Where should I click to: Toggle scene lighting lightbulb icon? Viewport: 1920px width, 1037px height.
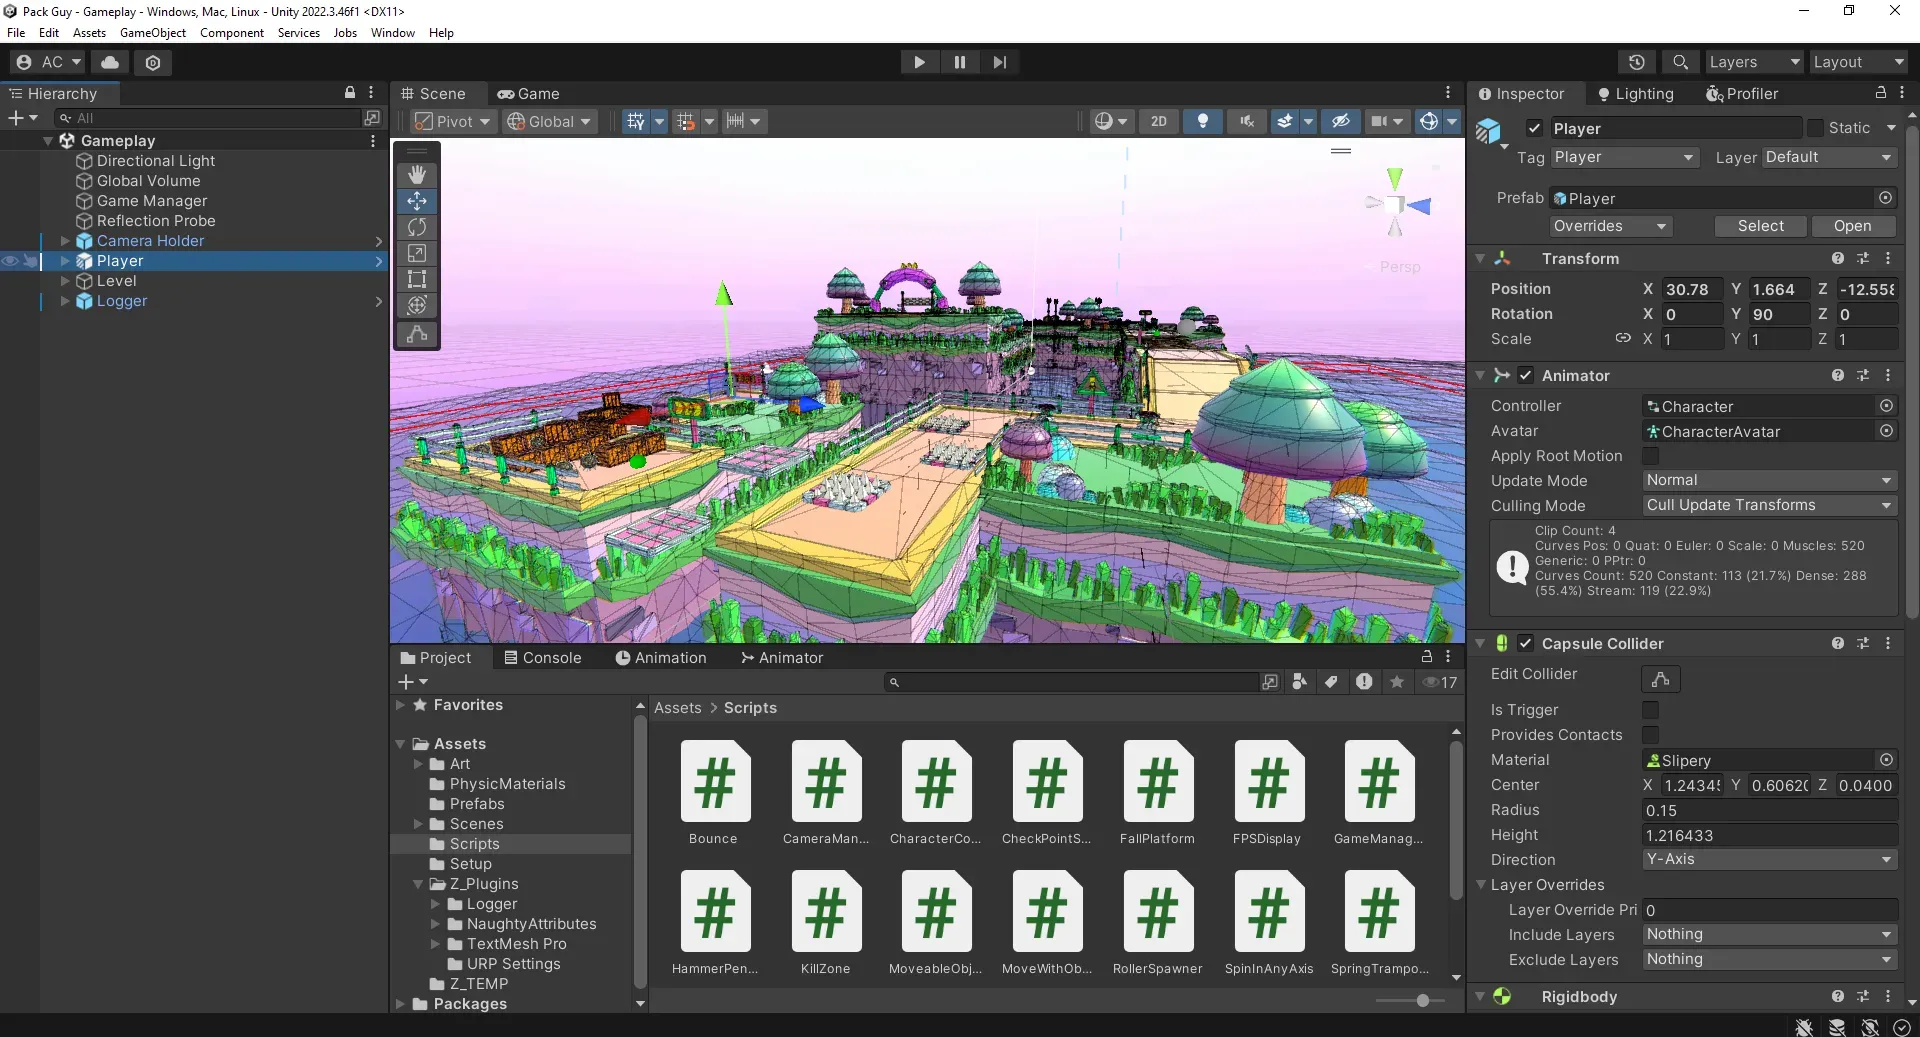pos(1203,121)
